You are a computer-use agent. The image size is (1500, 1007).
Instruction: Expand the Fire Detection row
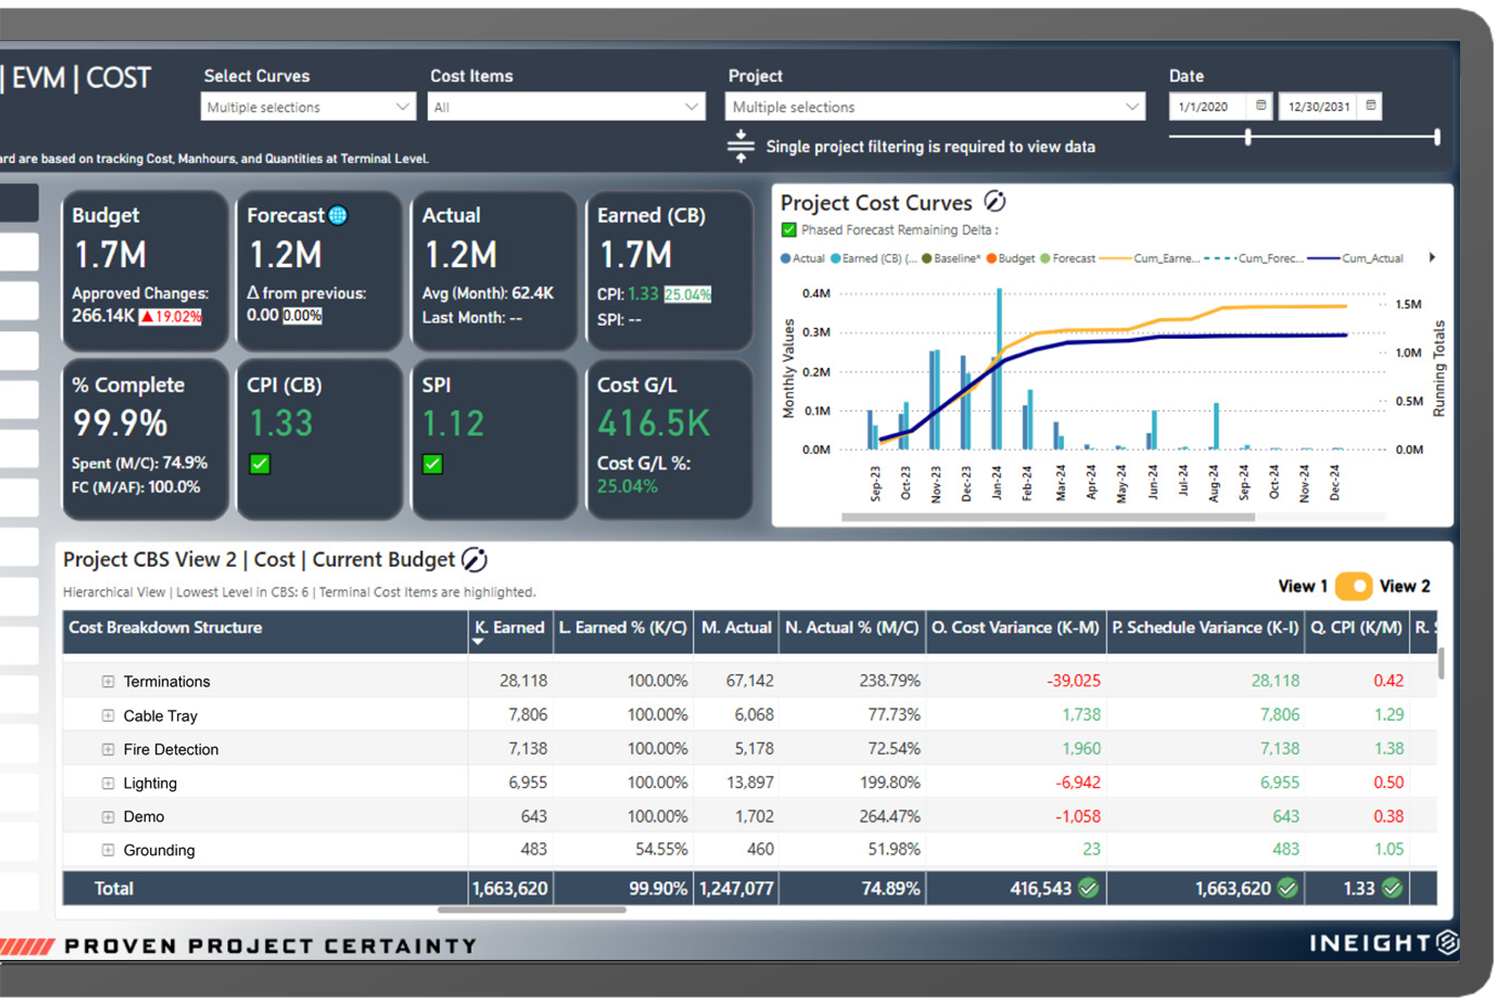click(108, 750)
